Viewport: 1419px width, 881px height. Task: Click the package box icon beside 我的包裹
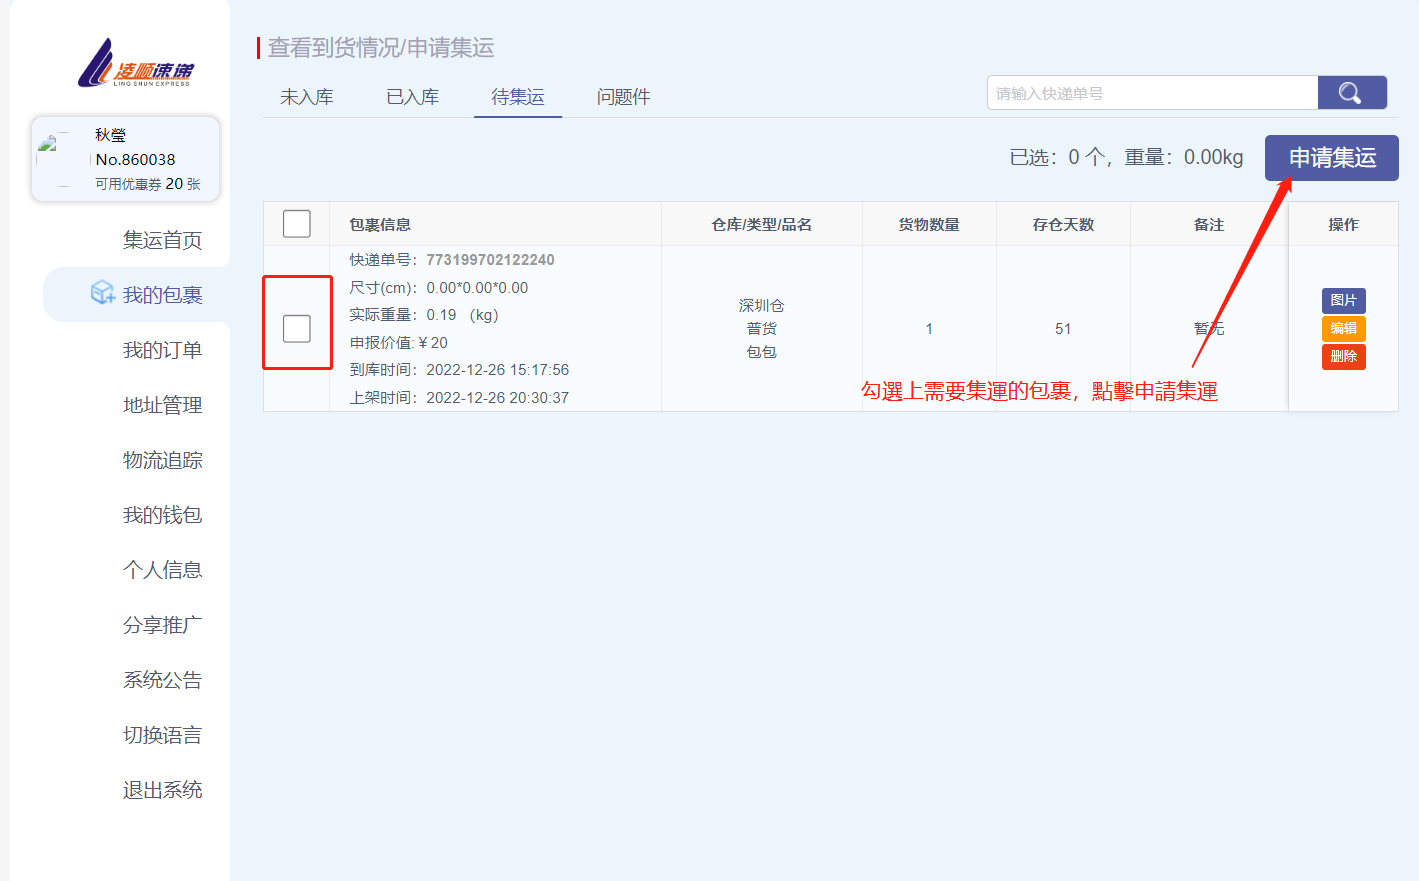(102, 292)
